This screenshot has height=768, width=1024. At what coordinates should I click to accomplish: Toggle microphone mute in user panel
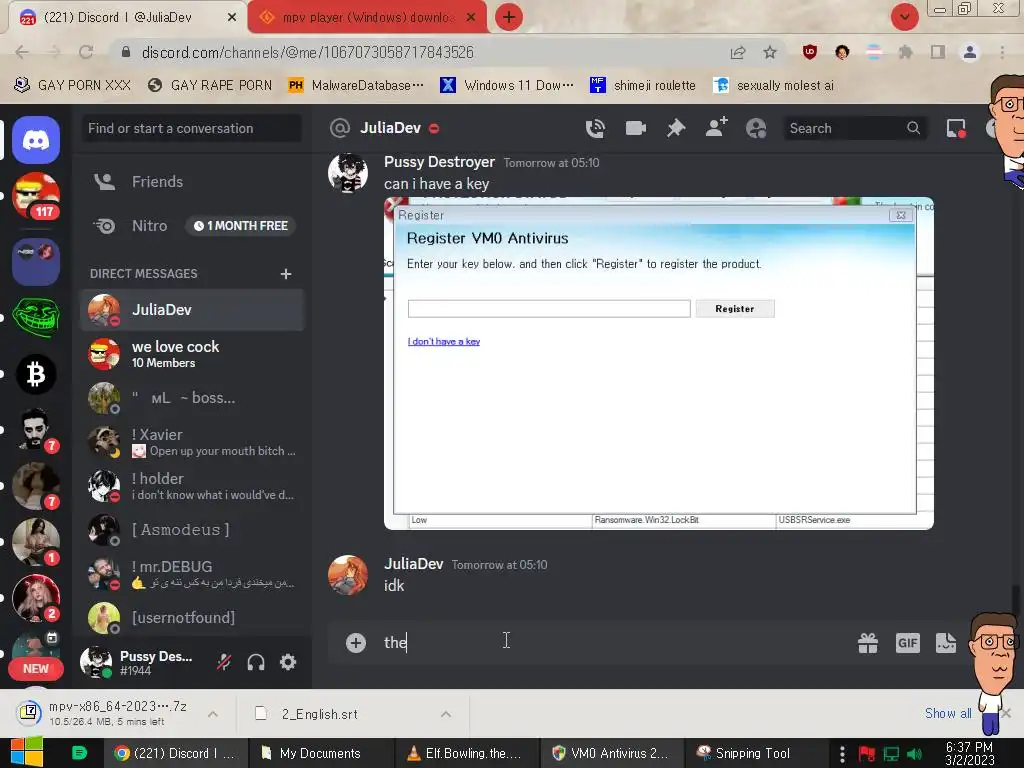click(224, 662)
